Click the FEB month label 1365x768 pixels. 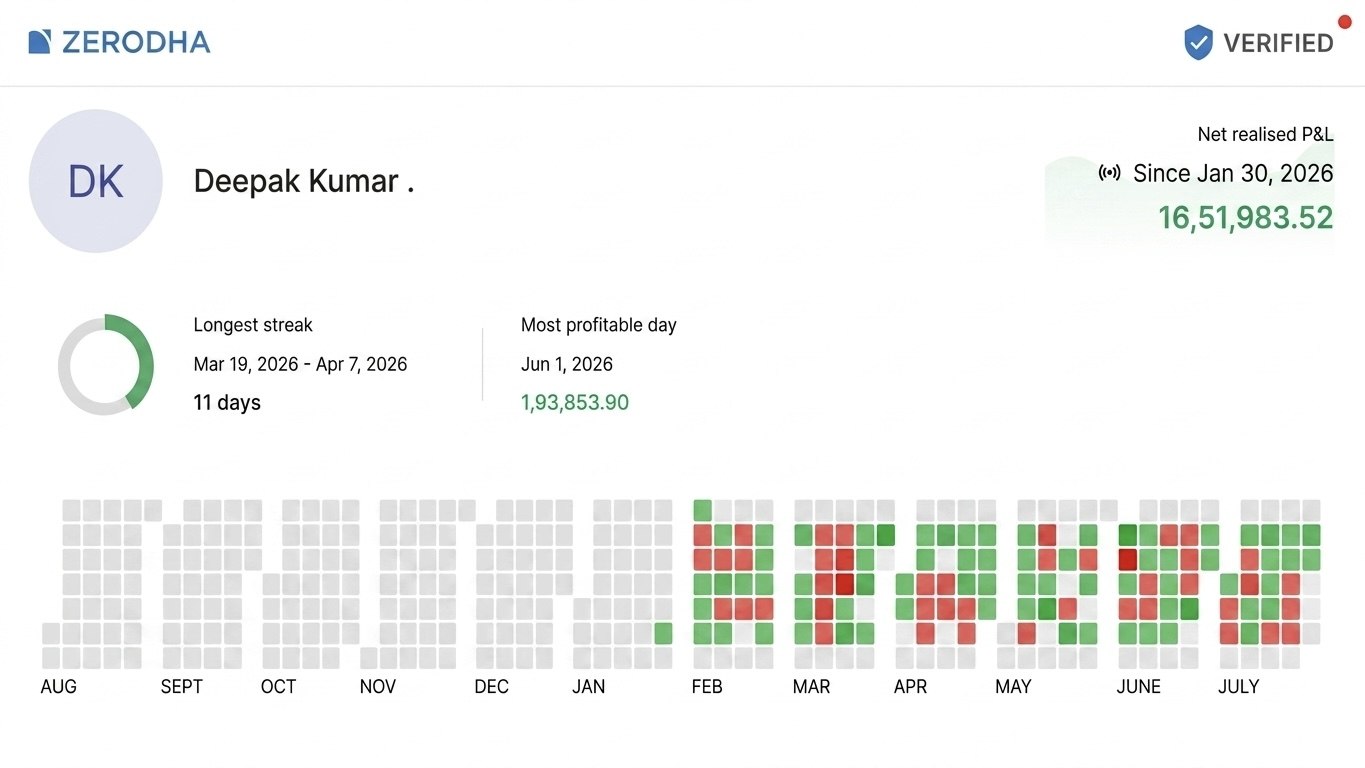[707, 687]
